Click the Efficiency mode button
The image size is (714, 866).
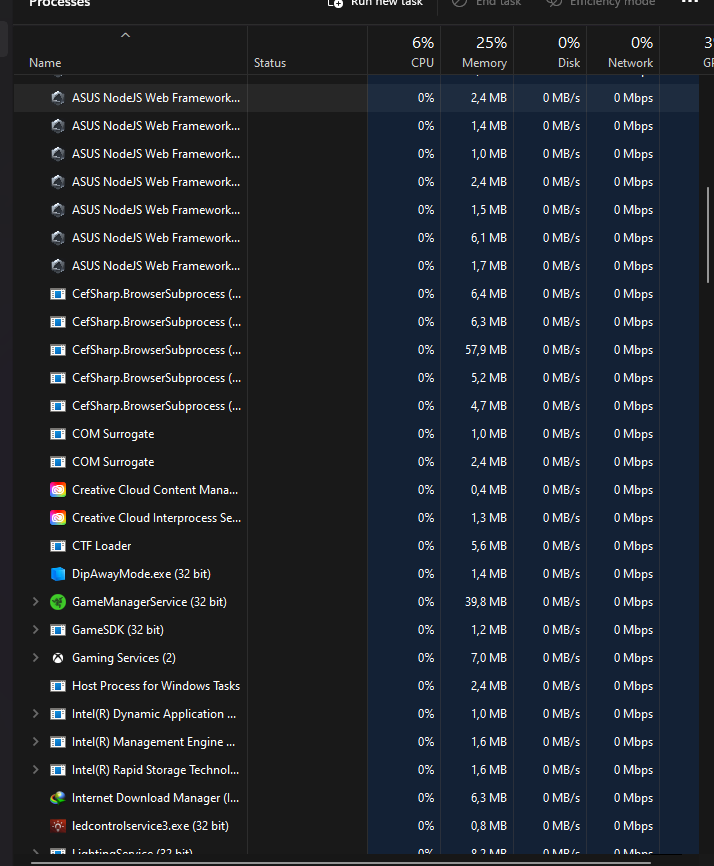pos(601,3)
